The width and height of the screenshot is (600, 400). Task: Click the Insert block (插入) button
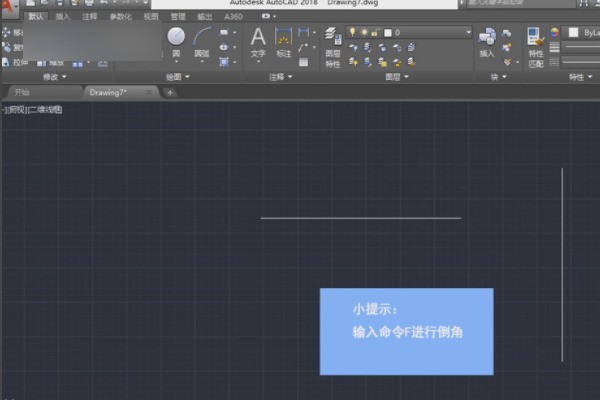[487, 42]
